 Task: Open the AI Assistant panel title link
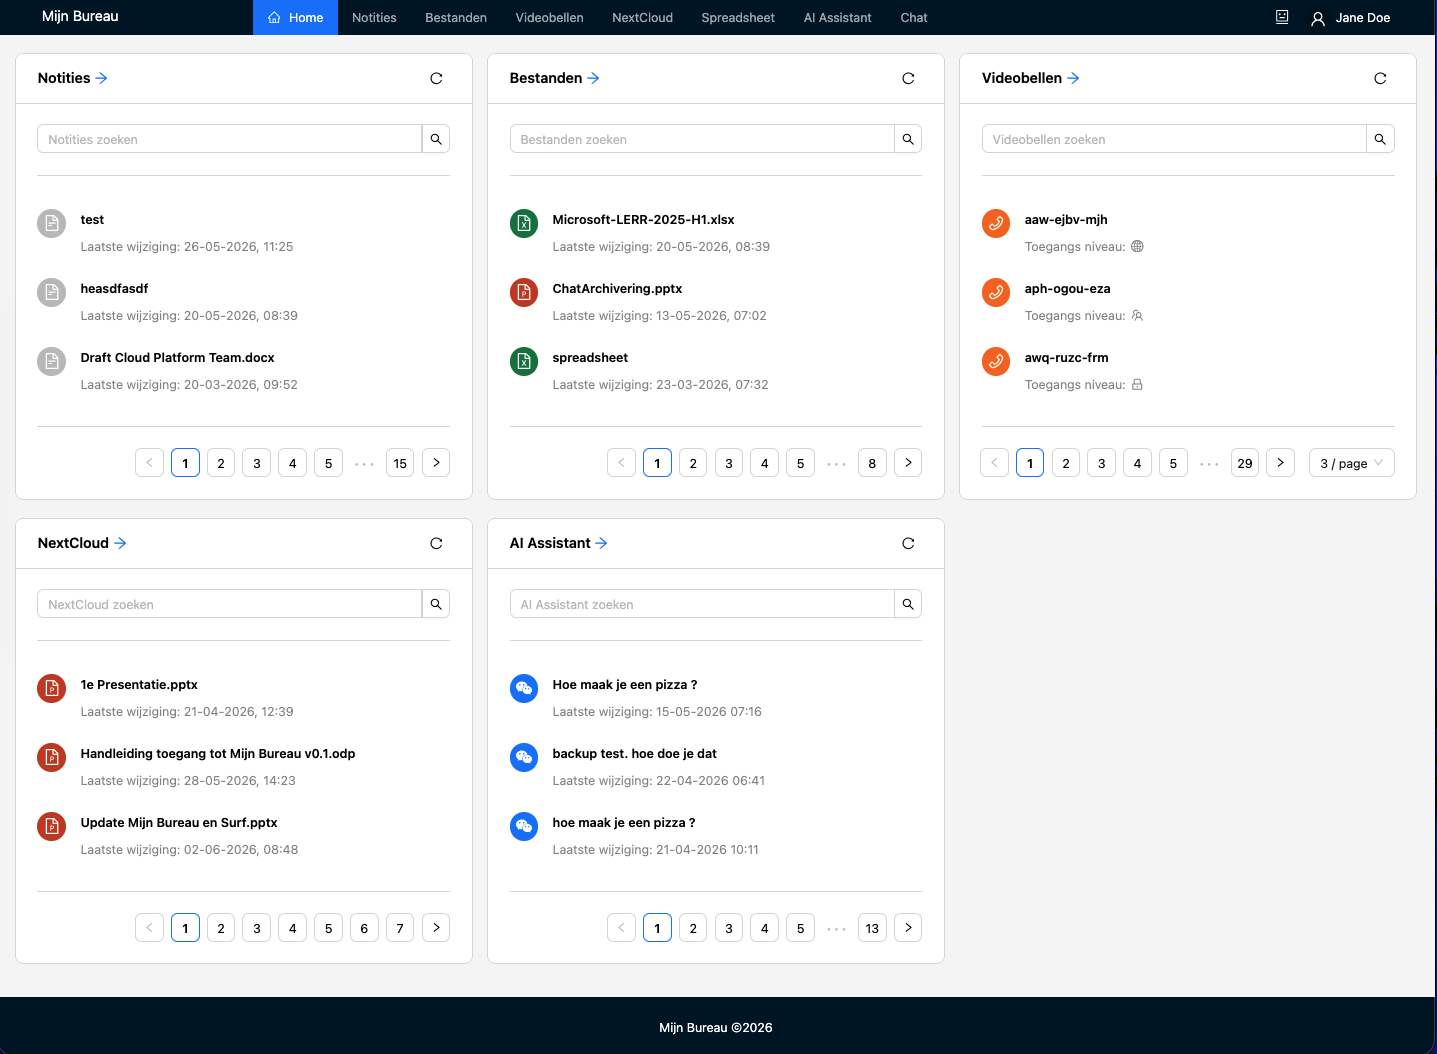[x=558, y=543]
